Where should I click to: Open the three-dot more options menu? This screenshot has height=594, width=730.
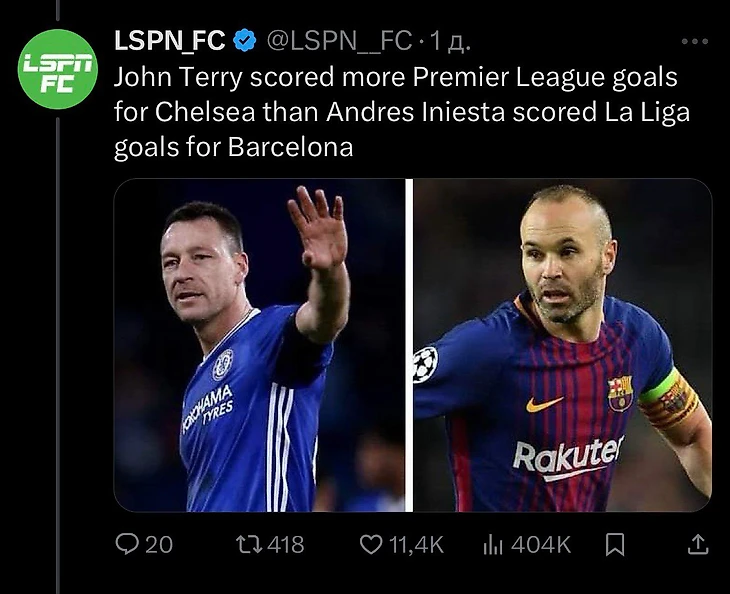pyautogui.click(x=694, y=41)
